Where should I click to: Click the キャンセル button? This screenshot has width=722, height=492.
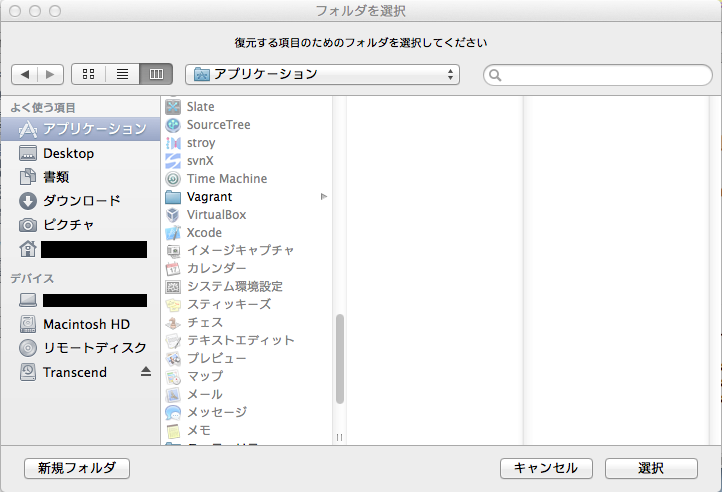click(546, 469)
